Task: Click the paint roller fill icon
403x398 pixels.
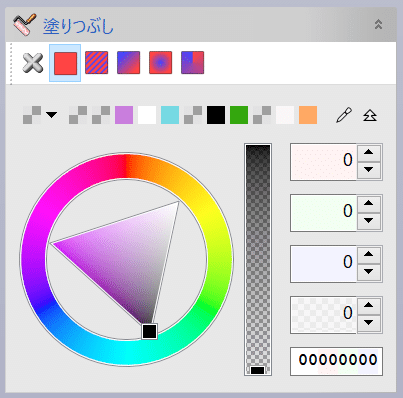Action: coord(24,24)
